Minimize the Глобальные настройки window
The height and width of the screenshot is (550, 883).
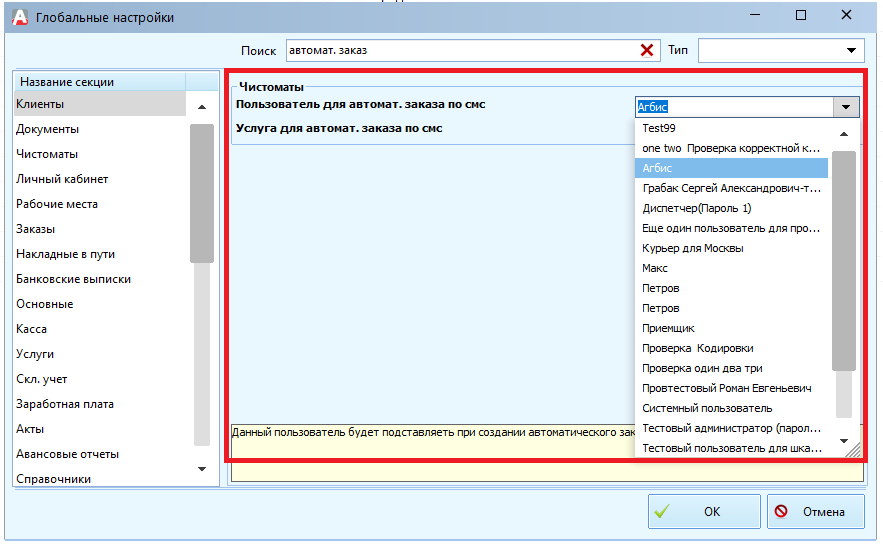point(755,15)
